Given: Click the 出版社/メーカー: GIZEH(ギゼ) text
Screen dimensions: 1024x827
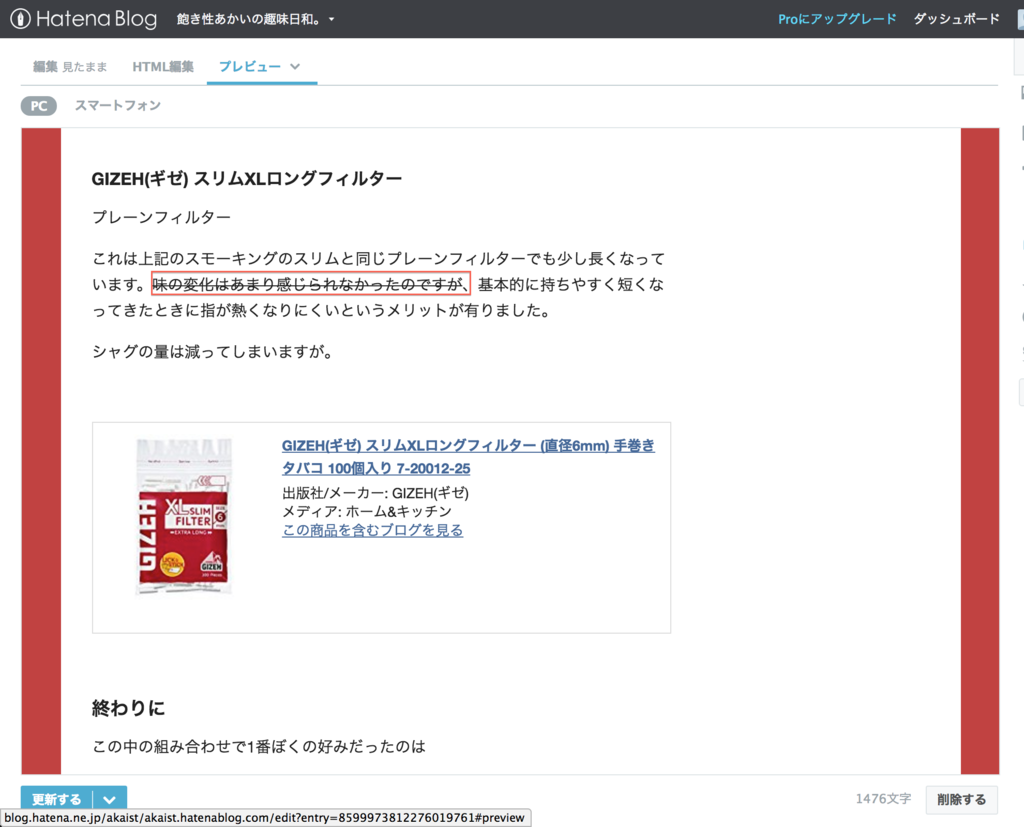Looking at the screenshot, I should pos(376,493).
